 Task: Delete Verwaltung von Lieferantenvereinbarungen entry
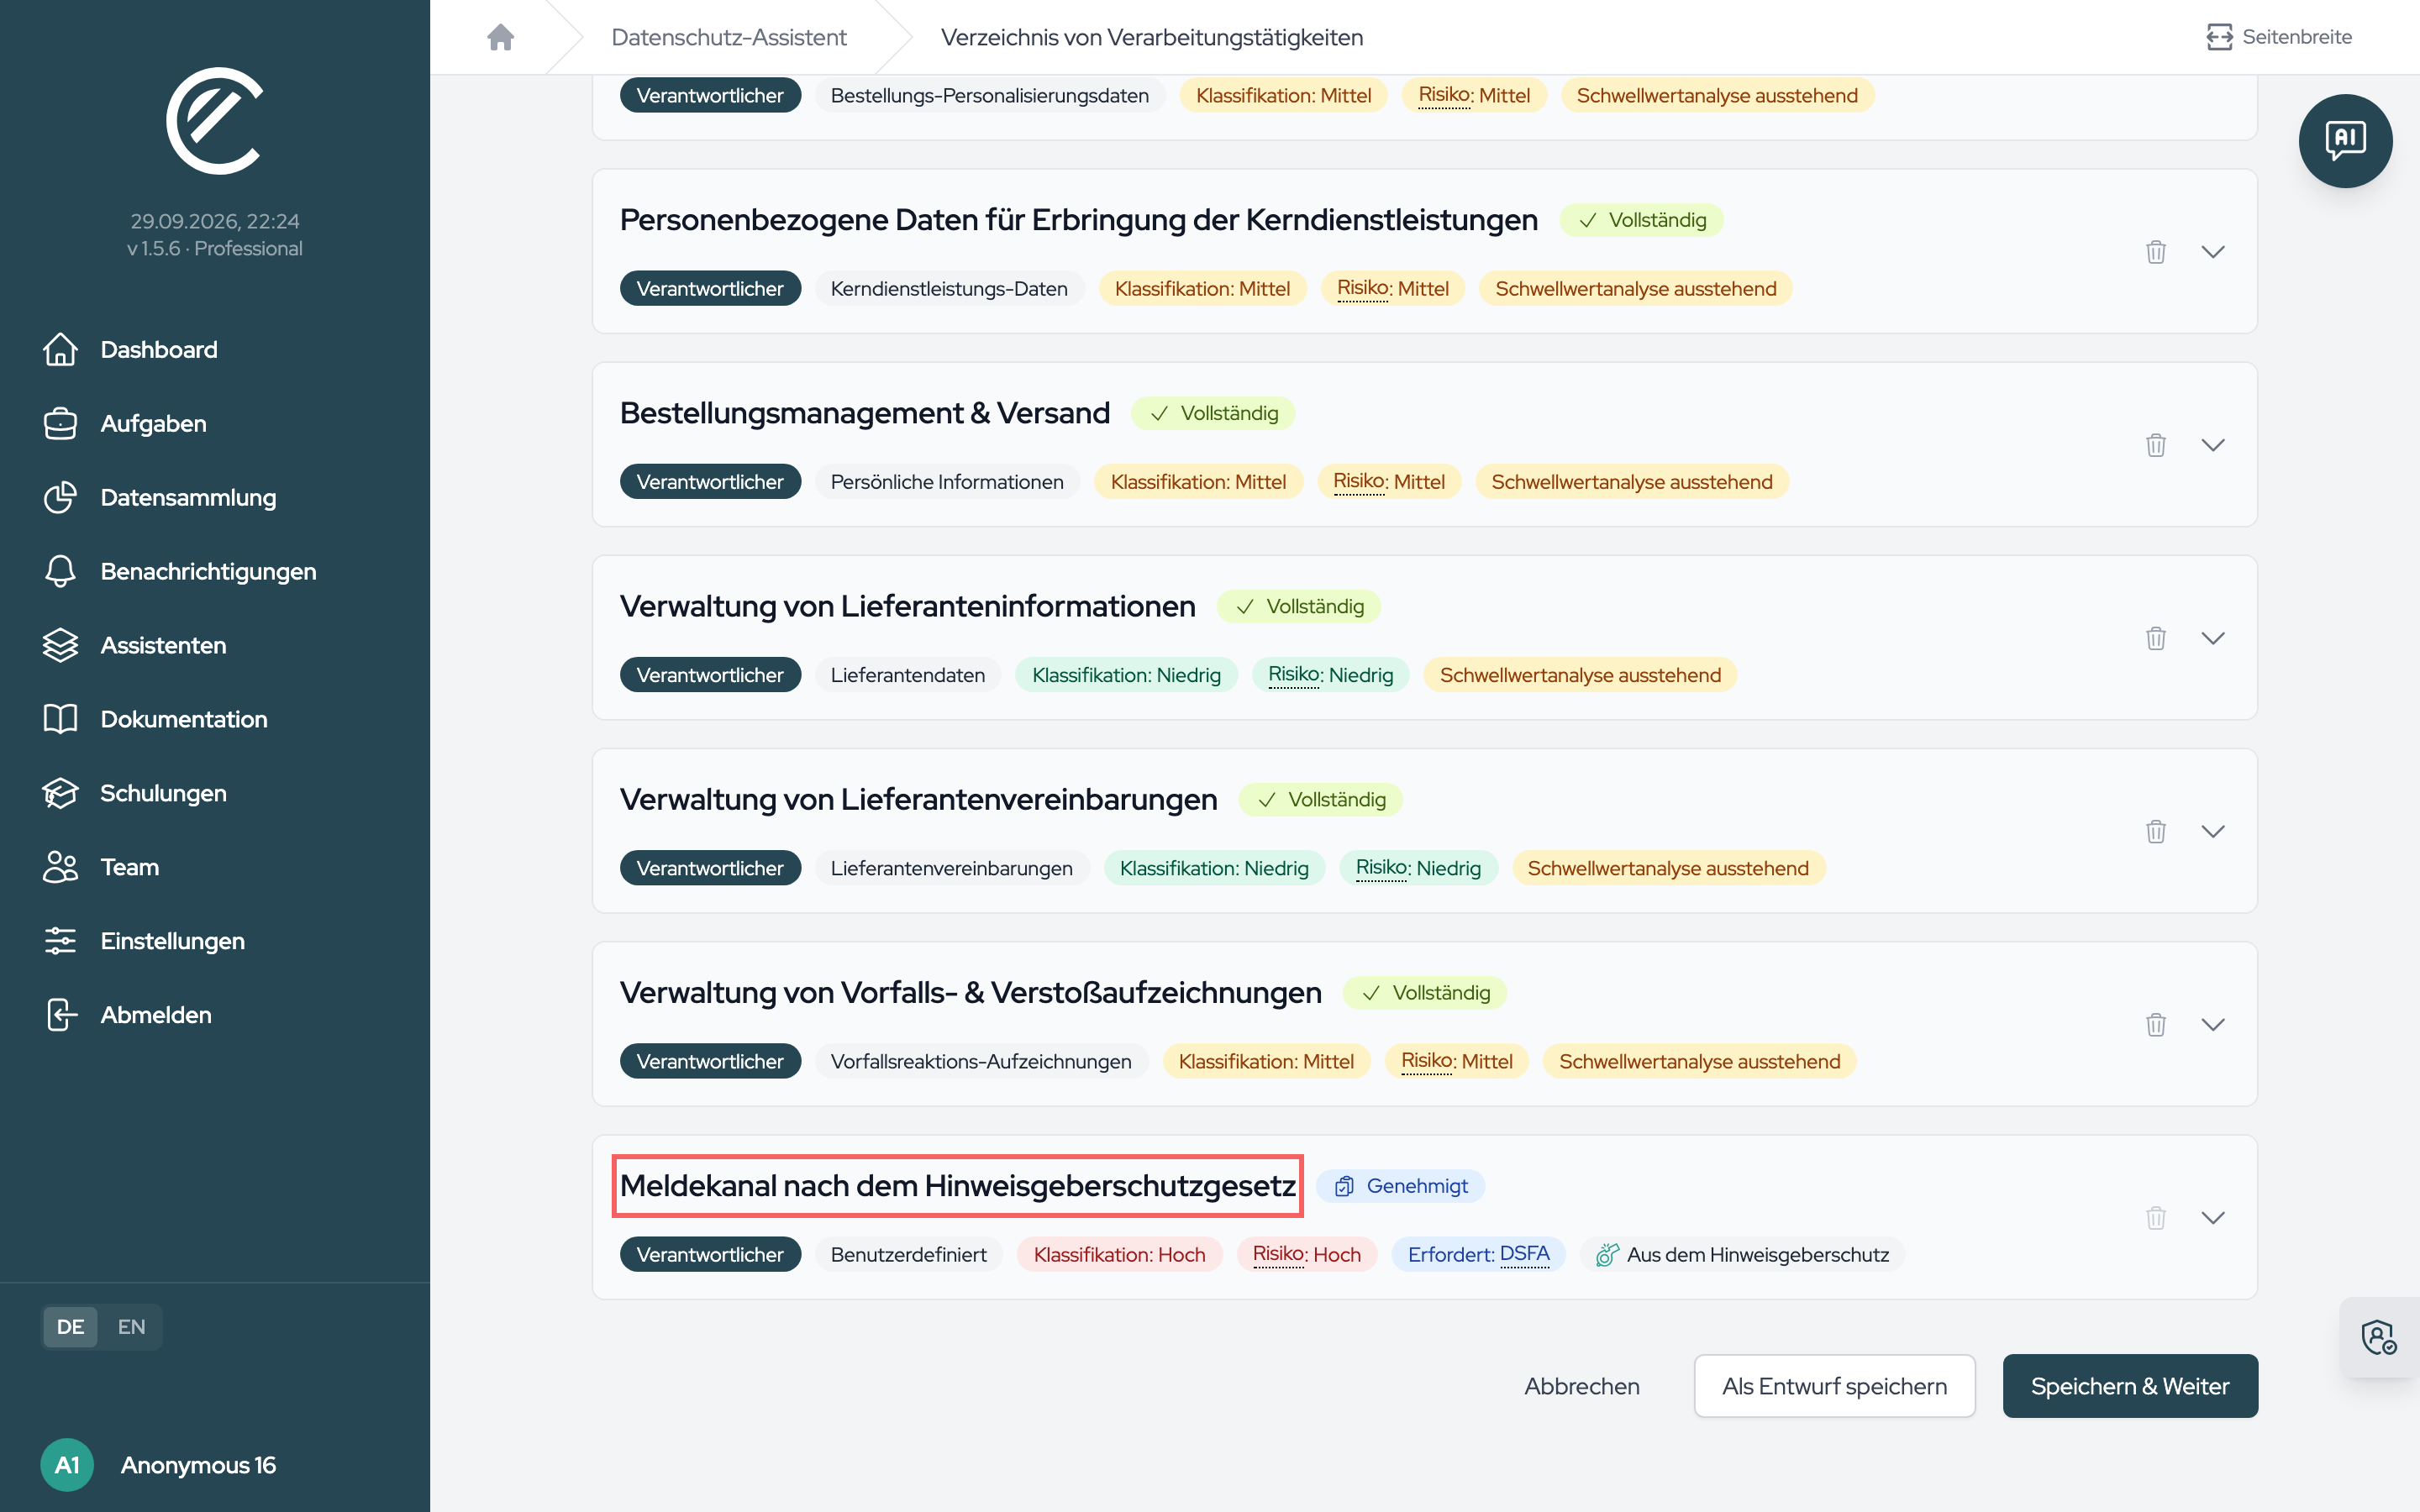coord(2155,830)
